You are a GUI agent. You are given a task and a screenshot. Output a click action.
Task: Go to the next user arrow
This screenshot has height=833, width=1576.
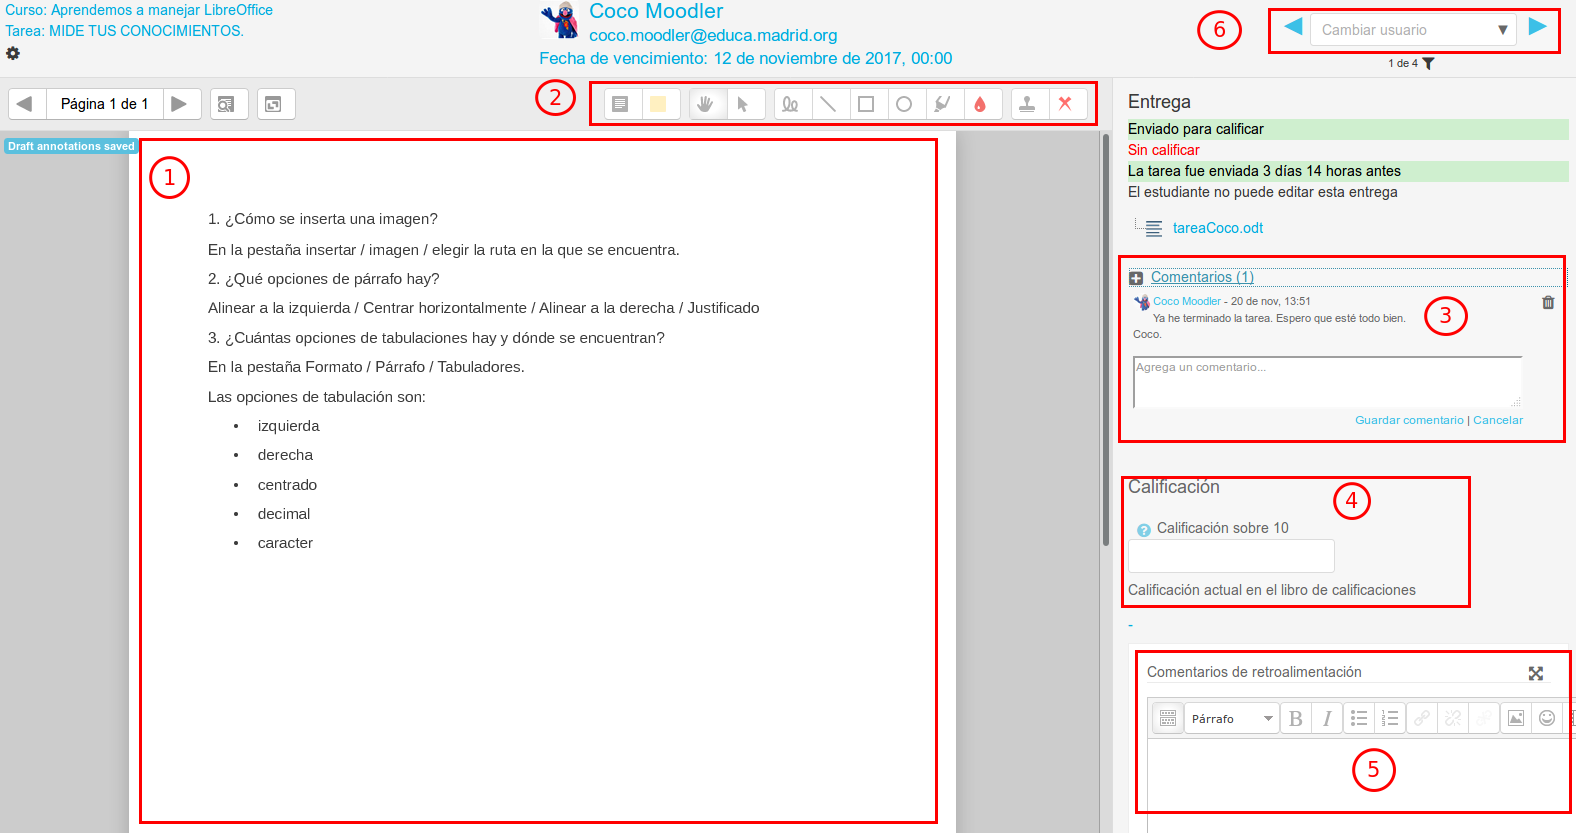pos(1538,27)
